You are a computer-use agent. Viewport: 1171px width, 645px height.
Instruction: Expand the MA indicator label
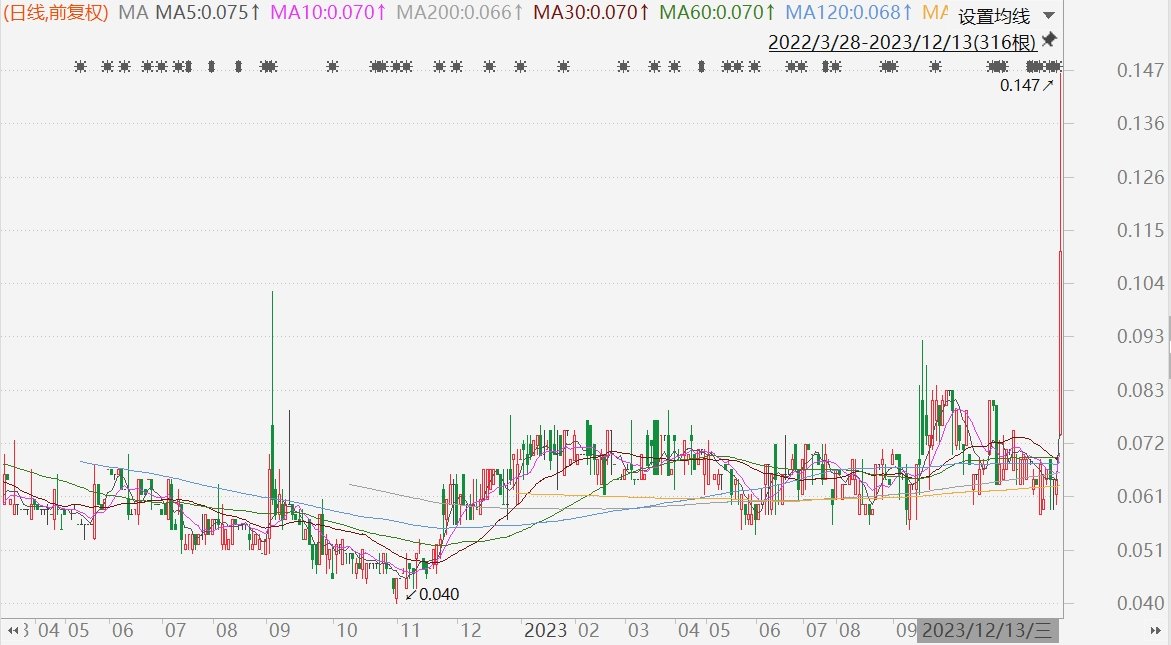click(133, 13)
